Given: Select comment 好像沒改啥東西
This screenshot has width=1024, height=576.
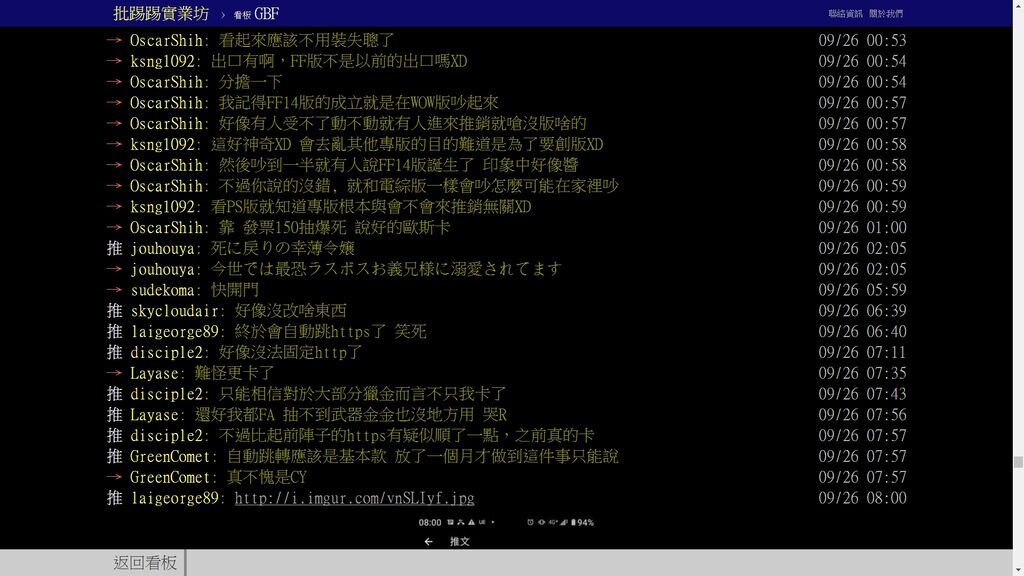Looking at the screenshot, I should pyautogui.click(x=291, y=311).
